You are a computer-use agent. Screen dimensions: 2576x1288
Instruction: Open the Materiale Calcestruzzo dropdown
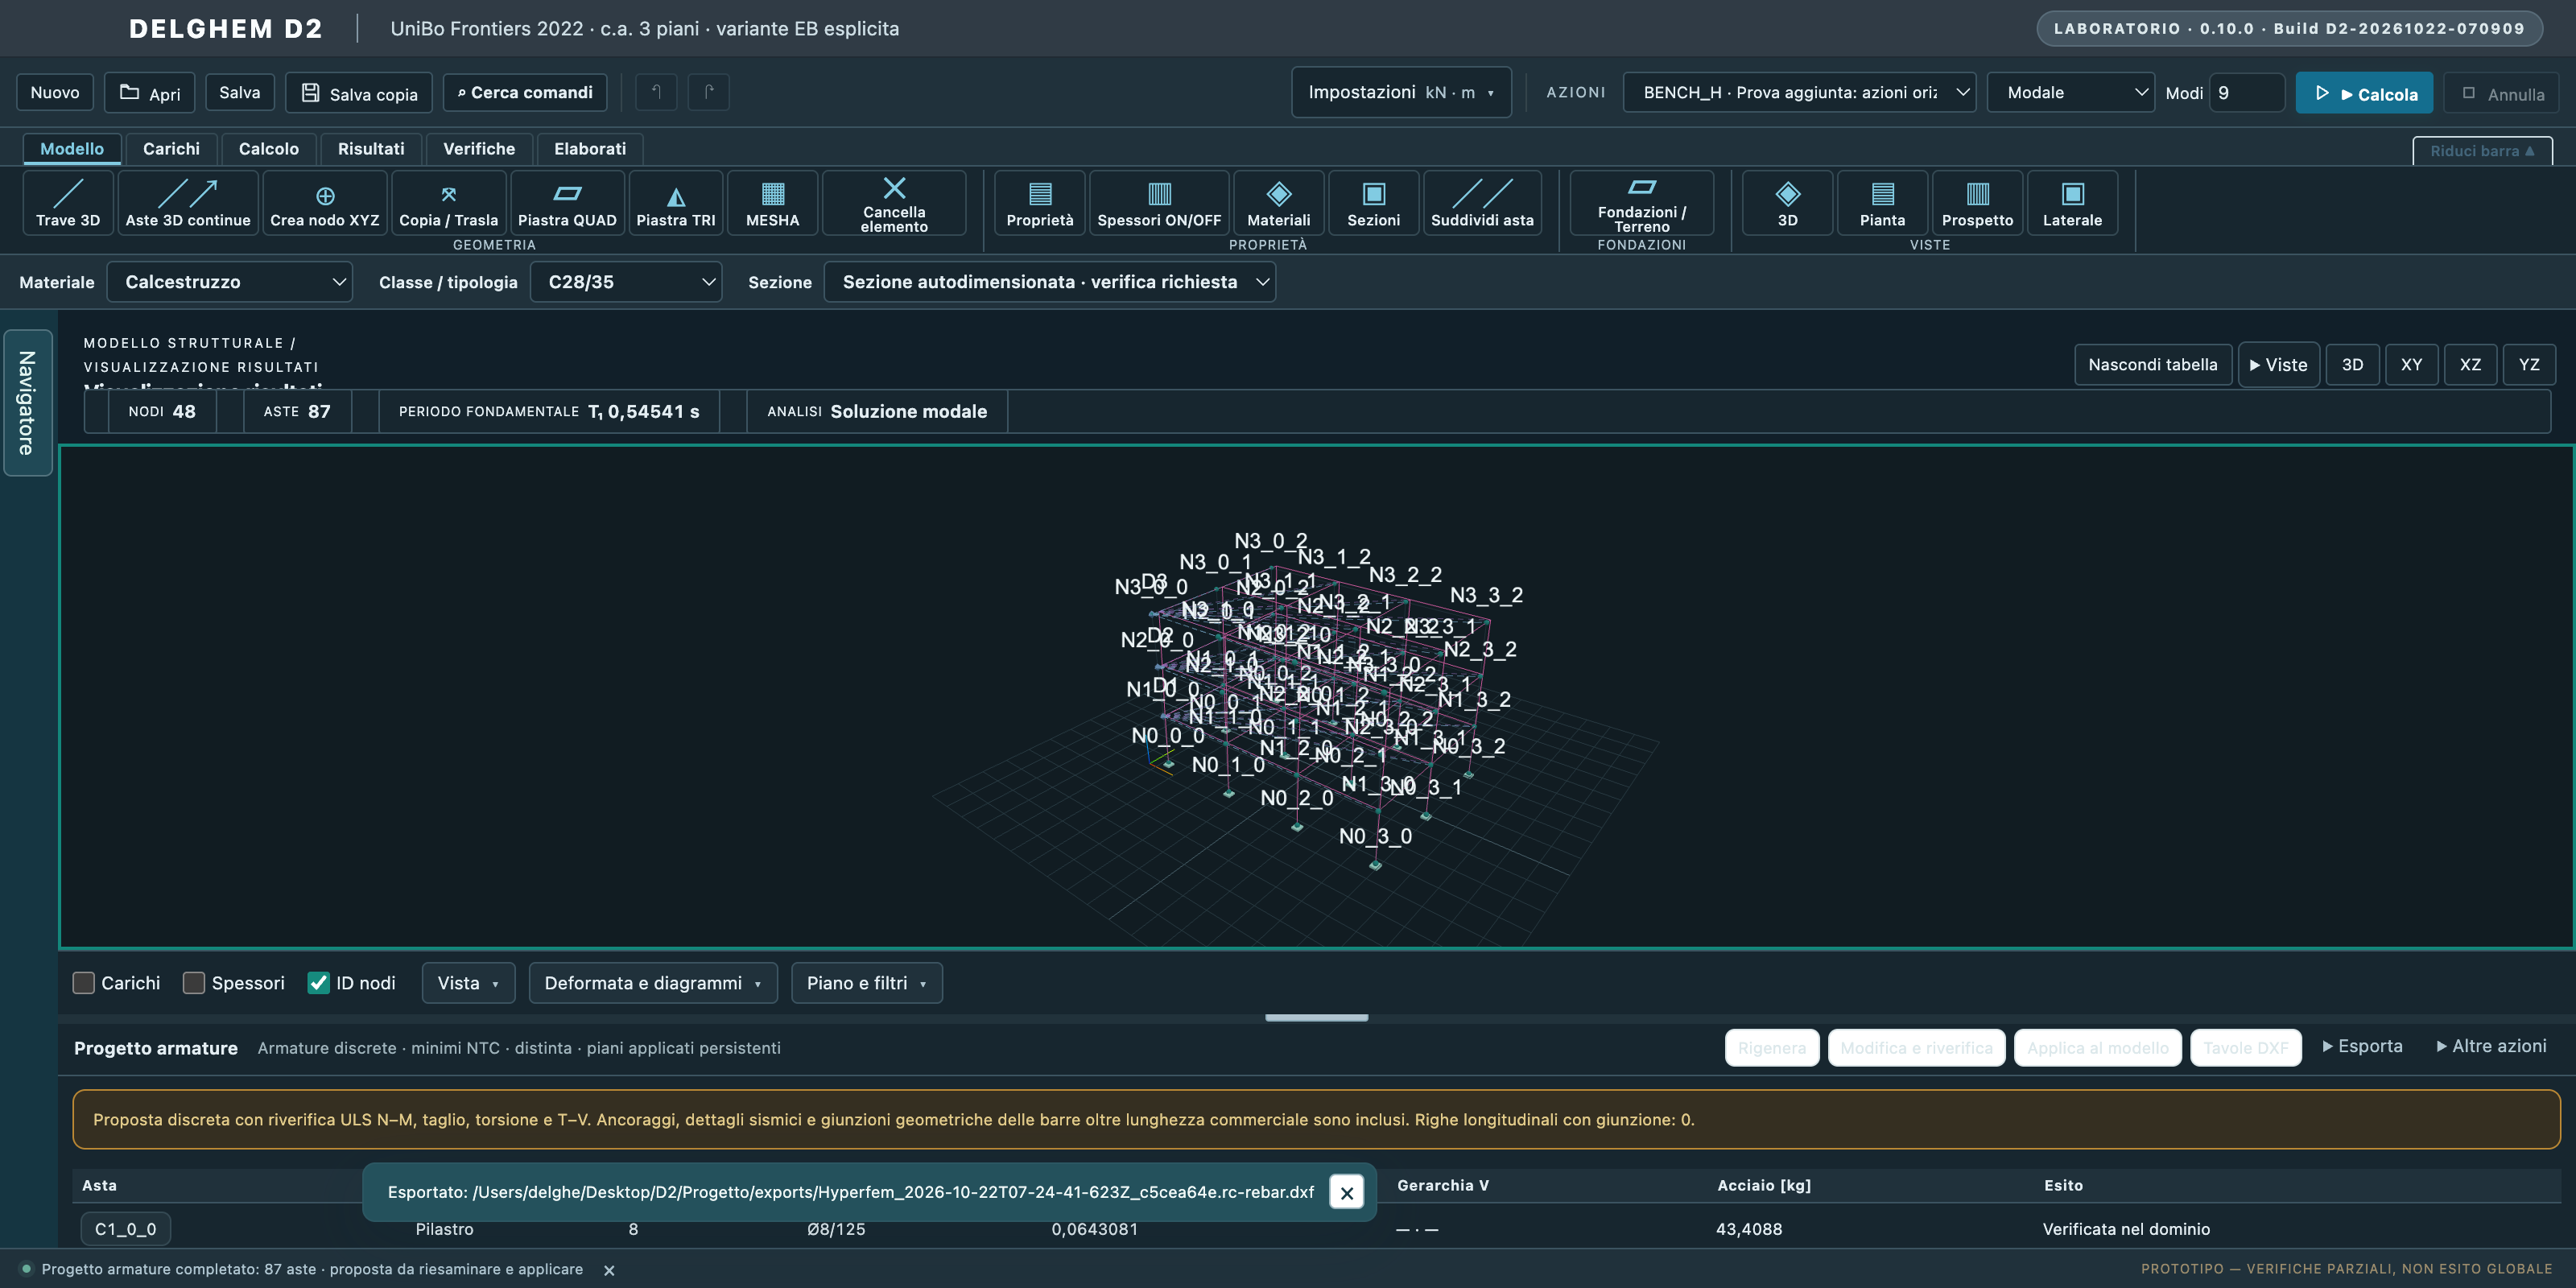(230, 282)
